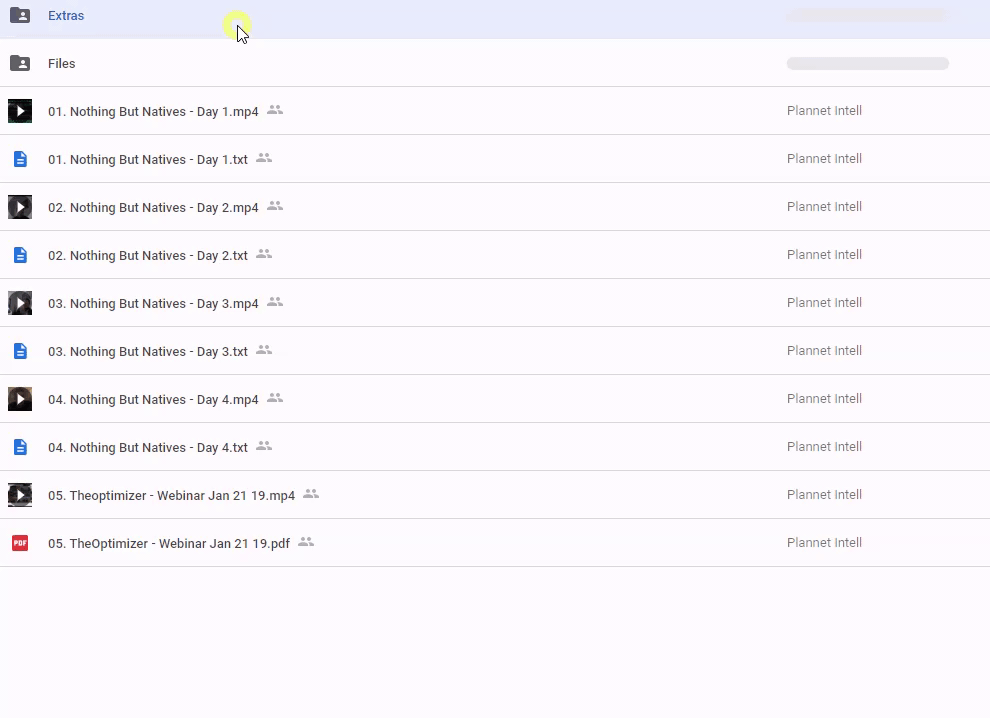This screenshot has width=990, height=718.
Task: Click Plannet Intell owner on Day 1.txt row
Action: pyautogui.click(x=824, y=159)
